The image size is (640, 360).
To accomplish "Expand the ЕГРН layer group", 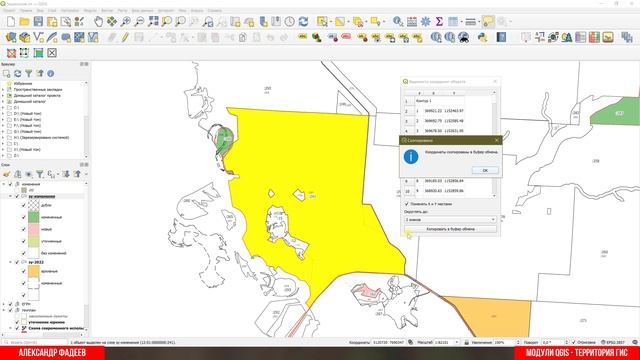I will pos(4,304).
